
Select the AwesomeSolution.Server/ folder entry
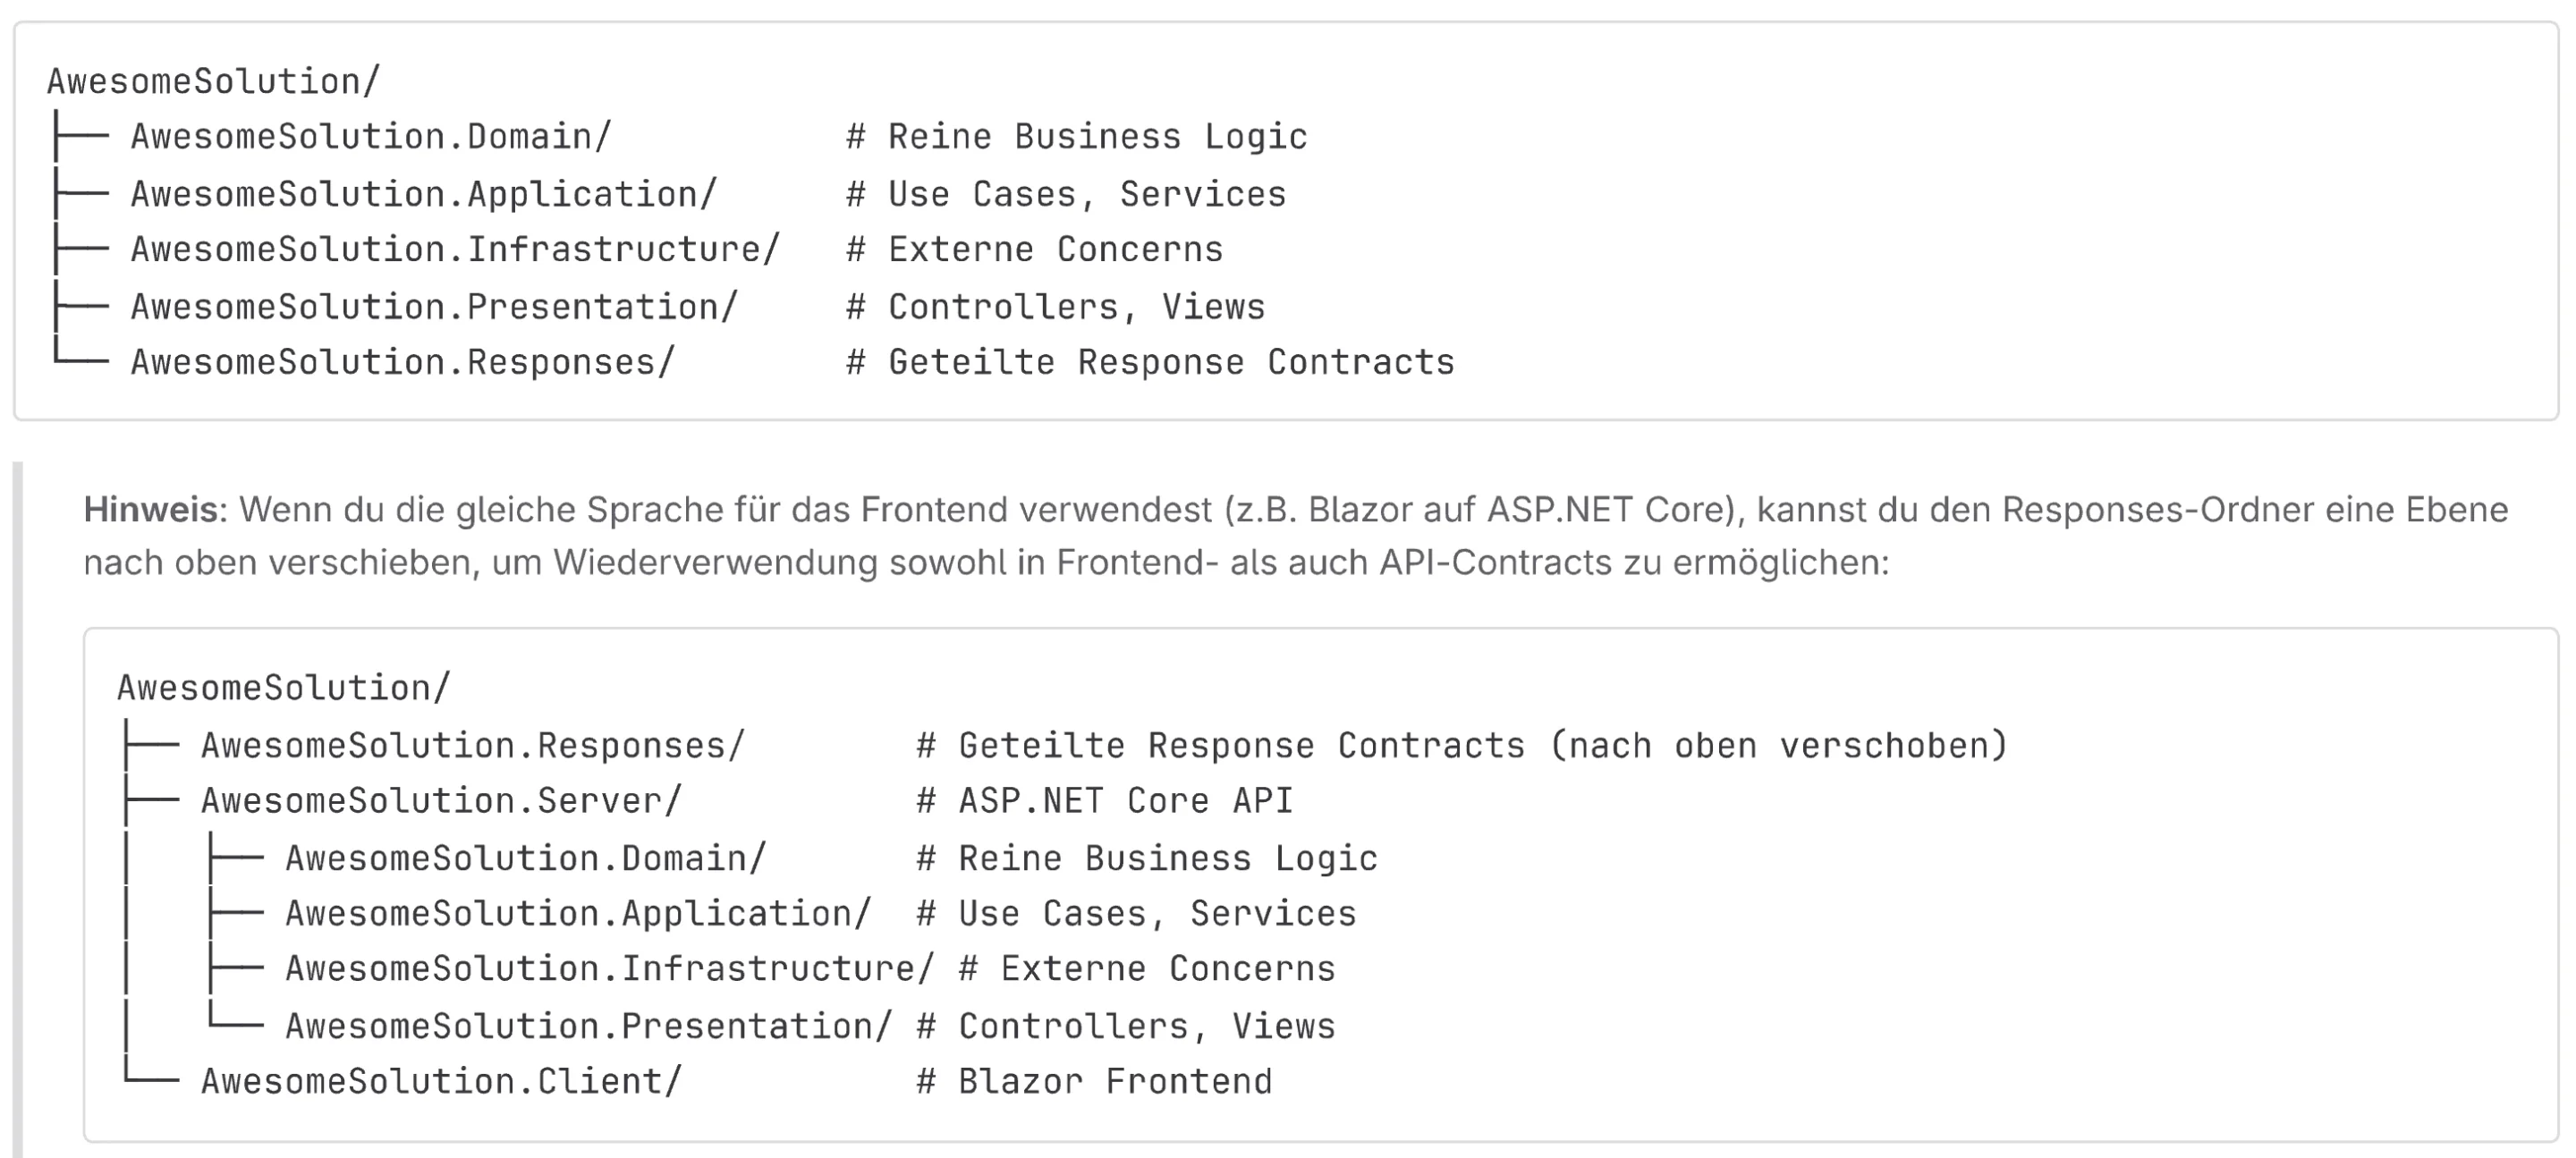point(441,801)
